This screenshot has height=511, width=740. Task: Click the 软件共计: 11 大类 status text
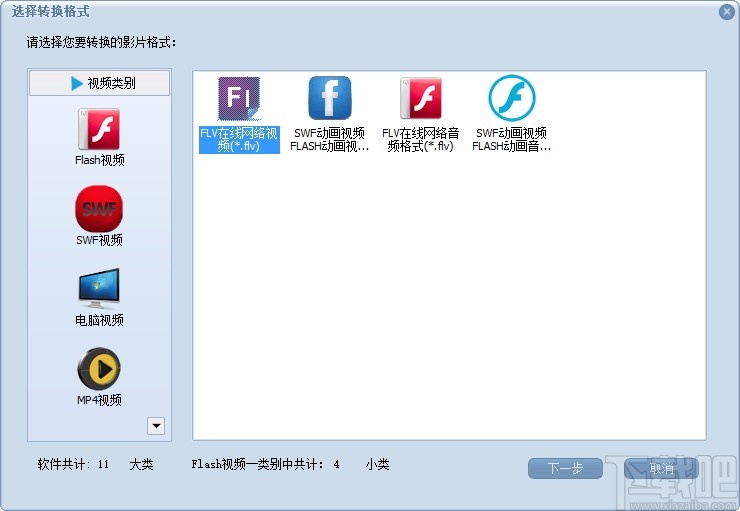[95, 464]
